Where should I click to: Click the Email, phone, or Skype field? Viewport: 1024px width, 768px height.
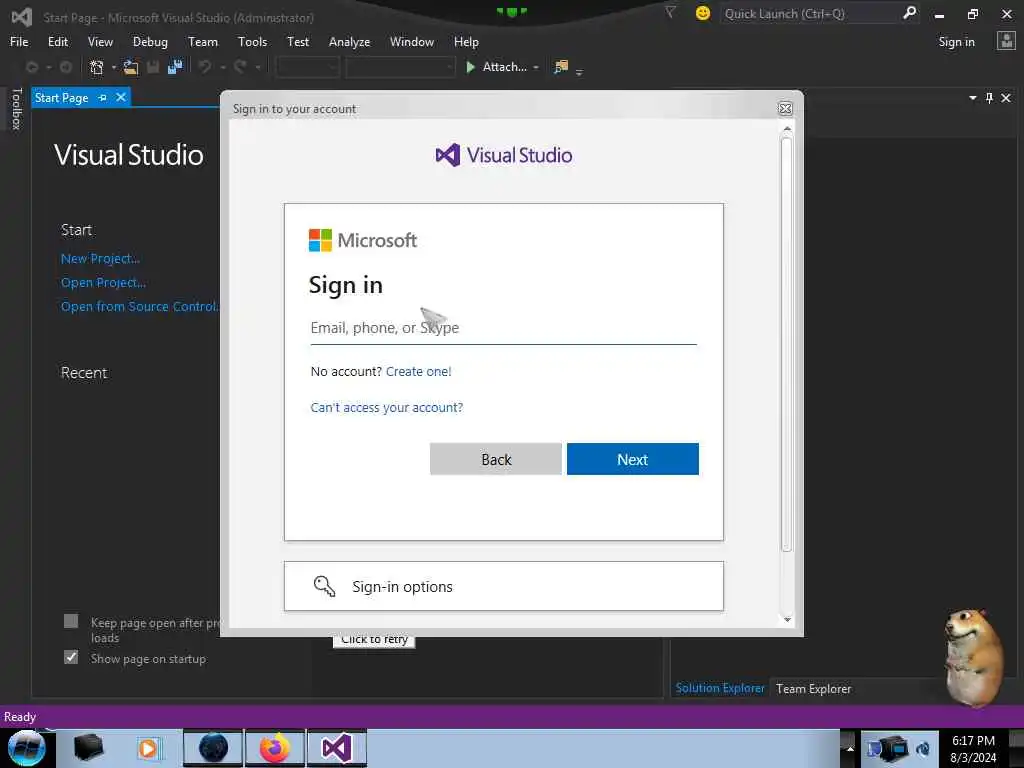click(504, 328)
